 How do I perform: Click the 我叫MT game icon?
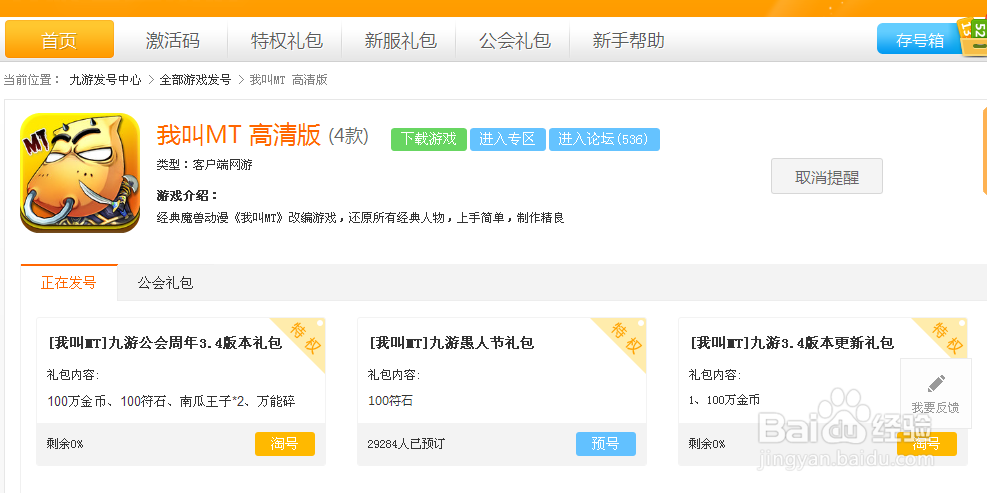tap(80, 173)
